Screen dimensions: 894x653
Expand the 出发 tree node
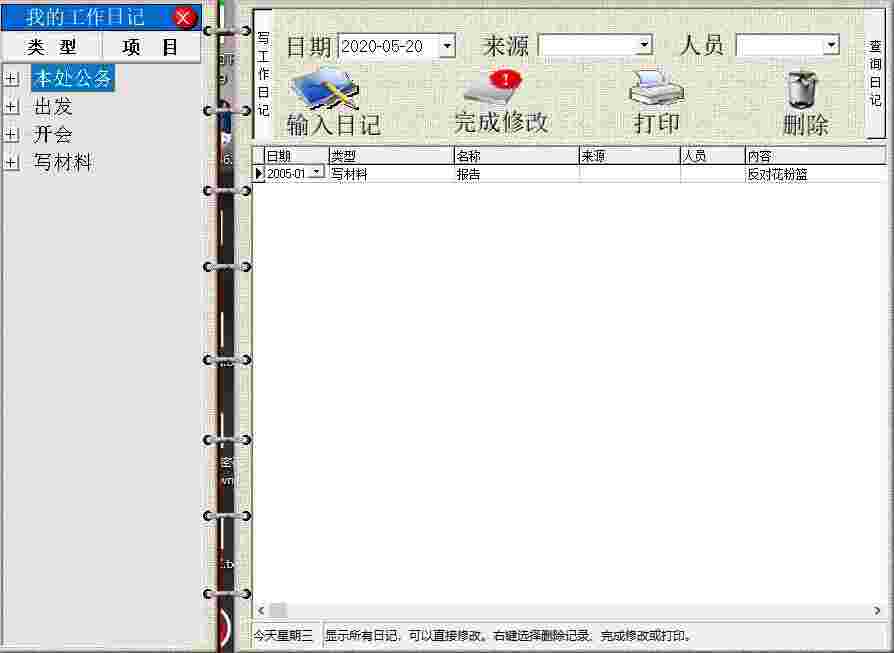point(11,106)
